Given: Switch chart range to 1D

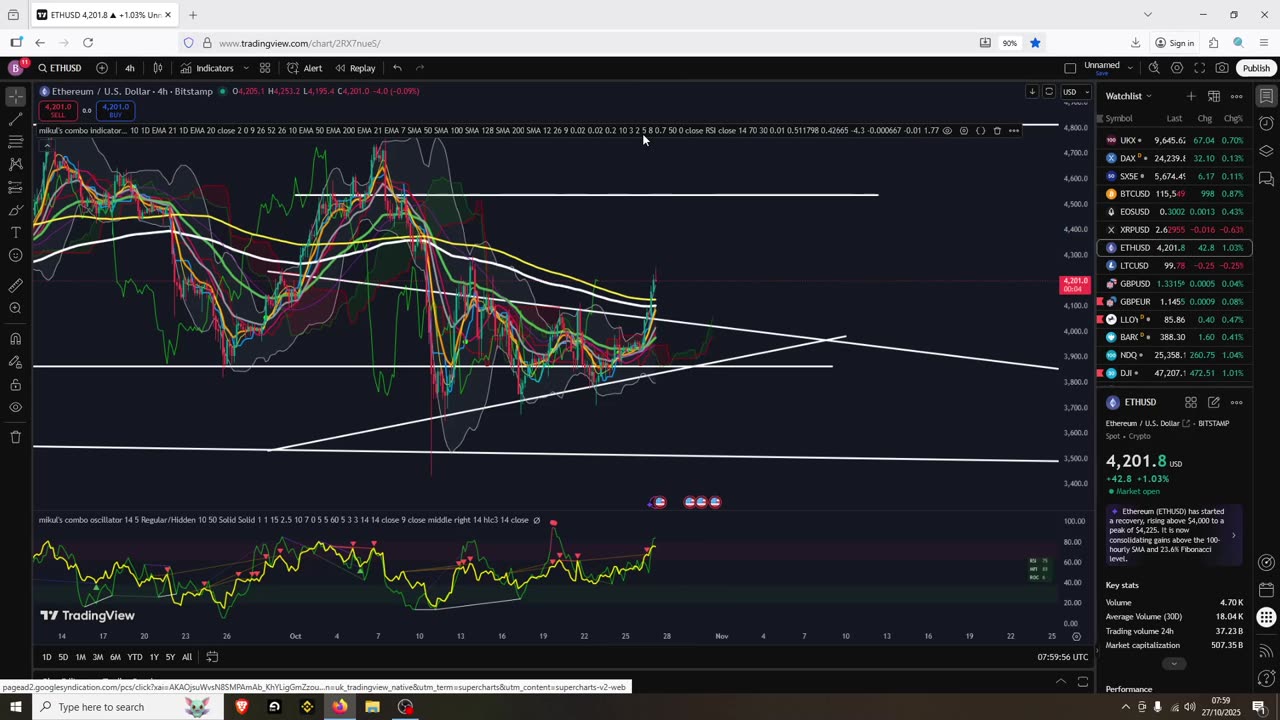Looking at the screenshot, I should coord(47,657).
